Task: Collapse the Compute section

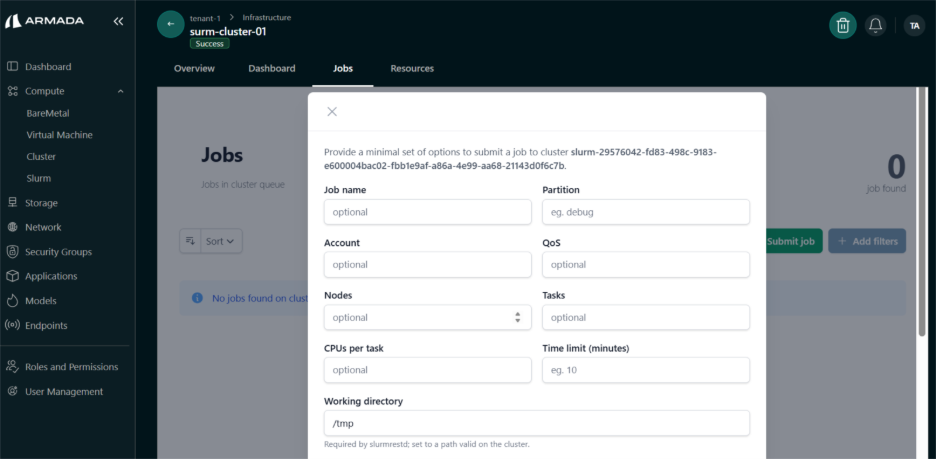Action: coord(120,91)
